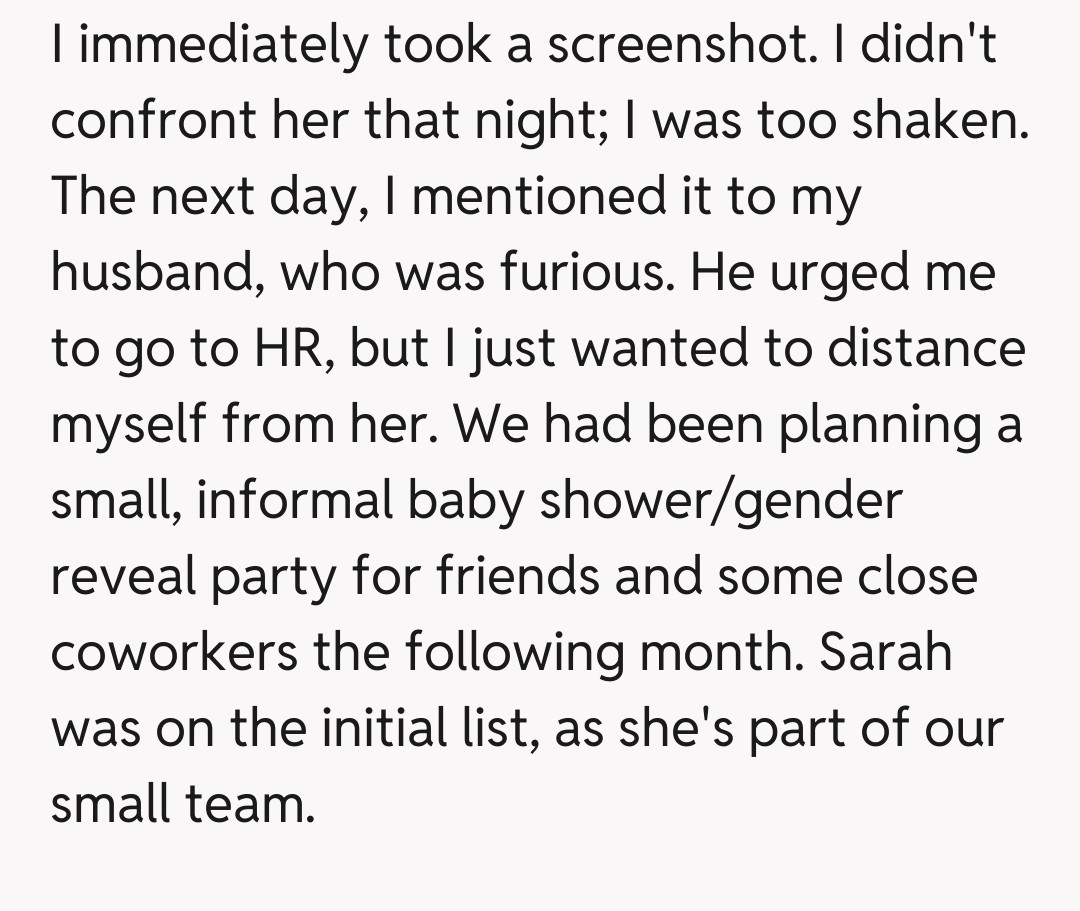Tap the phrase "shower/gender" in the text
Viewport: 1080px width, 911px height.
click(x=718, y=501)
